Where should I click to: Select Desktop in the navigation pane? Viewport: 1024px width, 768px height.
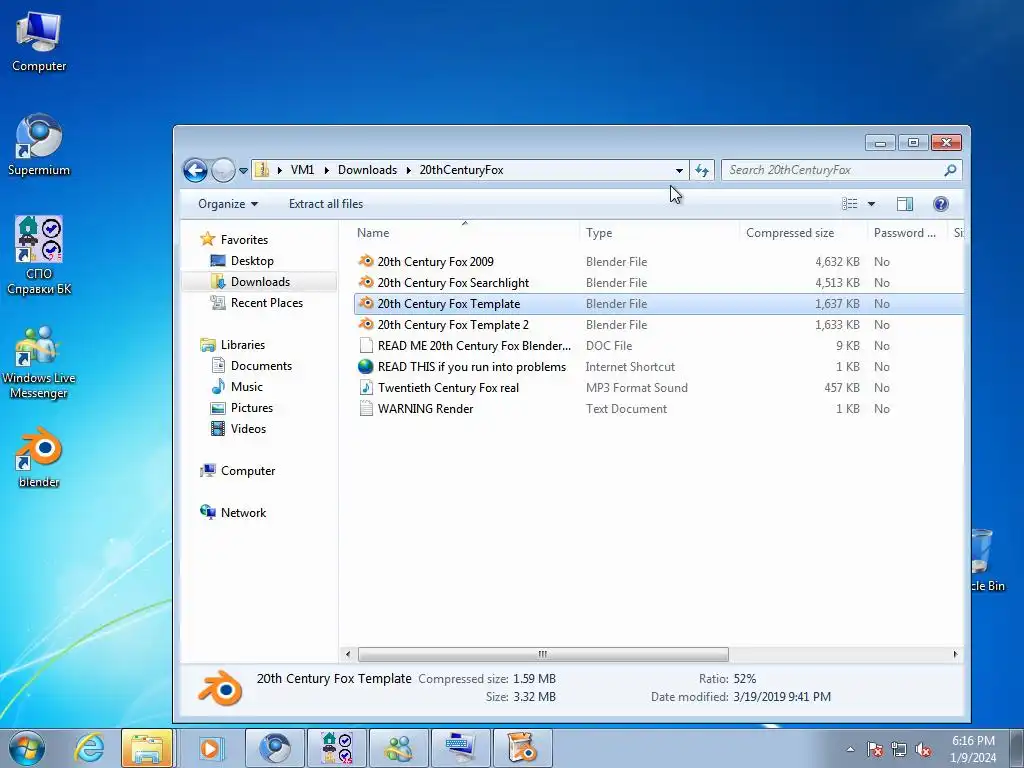pos(251,261)
